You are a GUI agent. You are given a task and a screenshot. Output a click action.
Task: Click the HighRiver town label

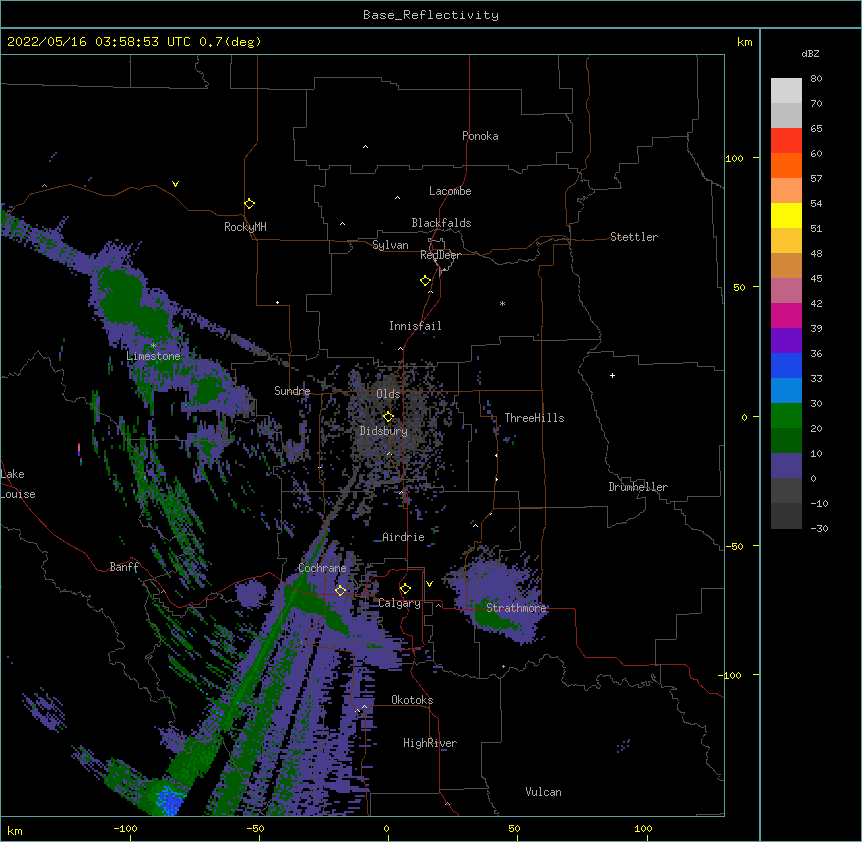[430, 743]
